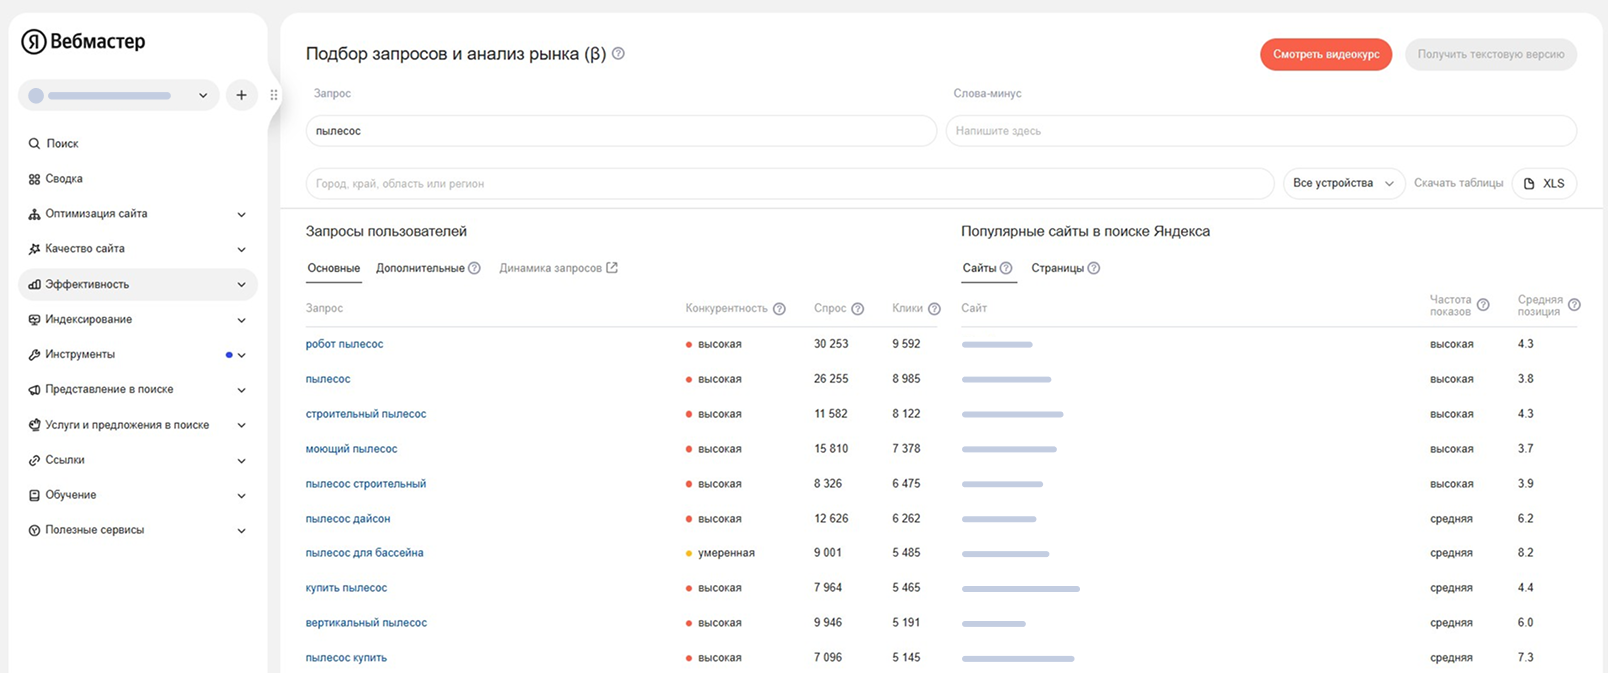Click the Индексирование icon in sidebar
The height and width of the screenshot is (674, 1608).
pyautogui.click(x=34, y=320)
